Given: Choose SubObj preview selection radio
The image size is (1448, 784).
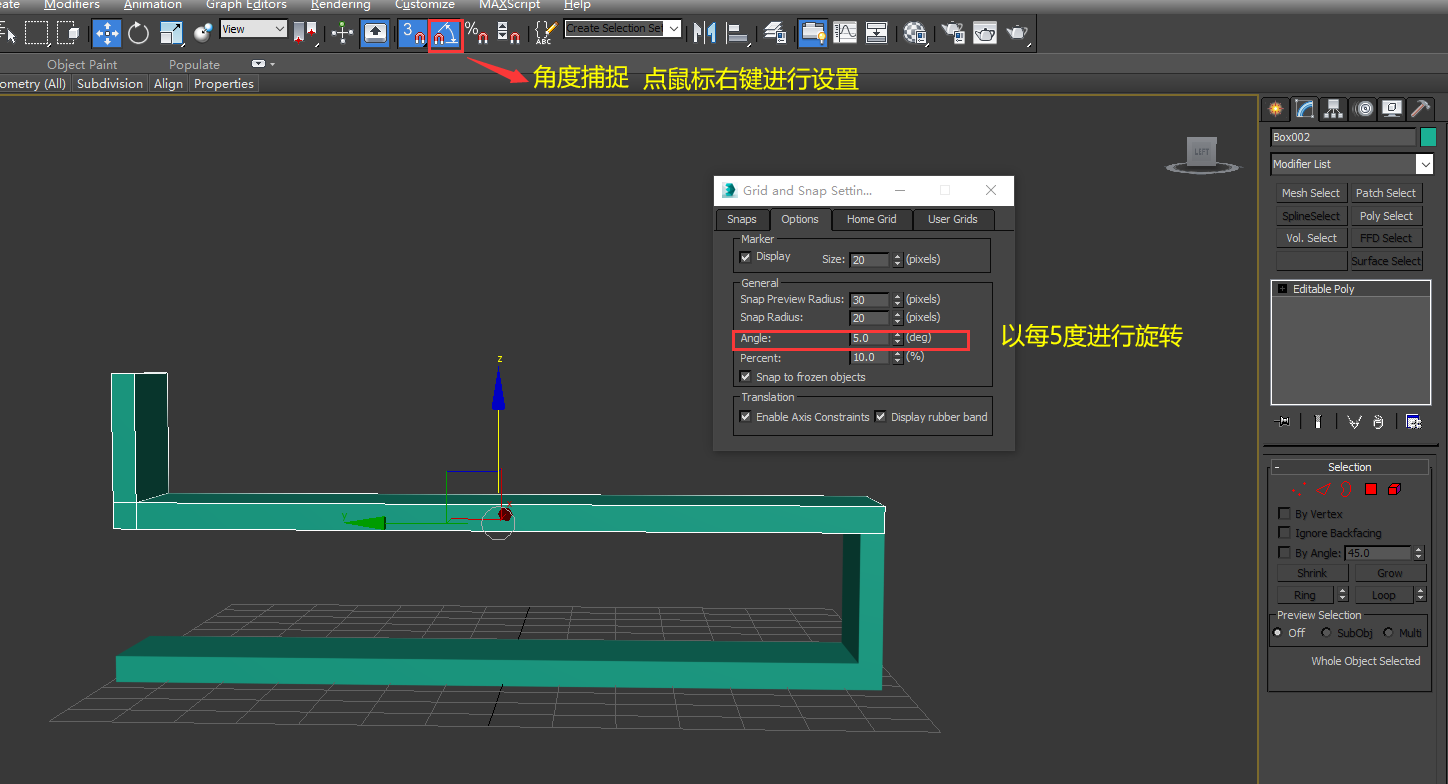Looking at the screenshot, I should pos(1326,633).
